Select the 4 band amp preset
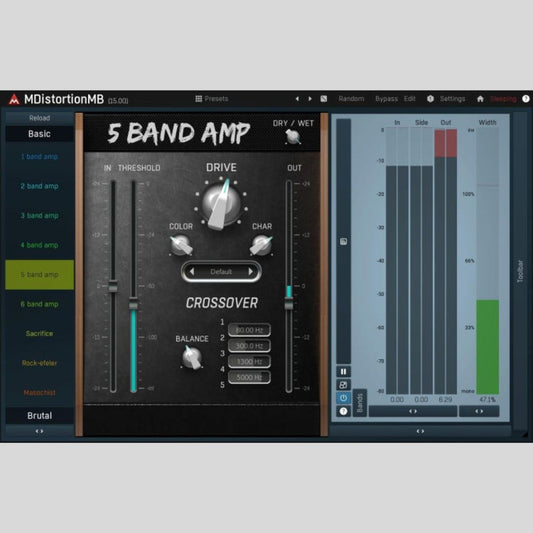This screenshot has height=533, width=533. pyautogui.click(x=39, y=245)
